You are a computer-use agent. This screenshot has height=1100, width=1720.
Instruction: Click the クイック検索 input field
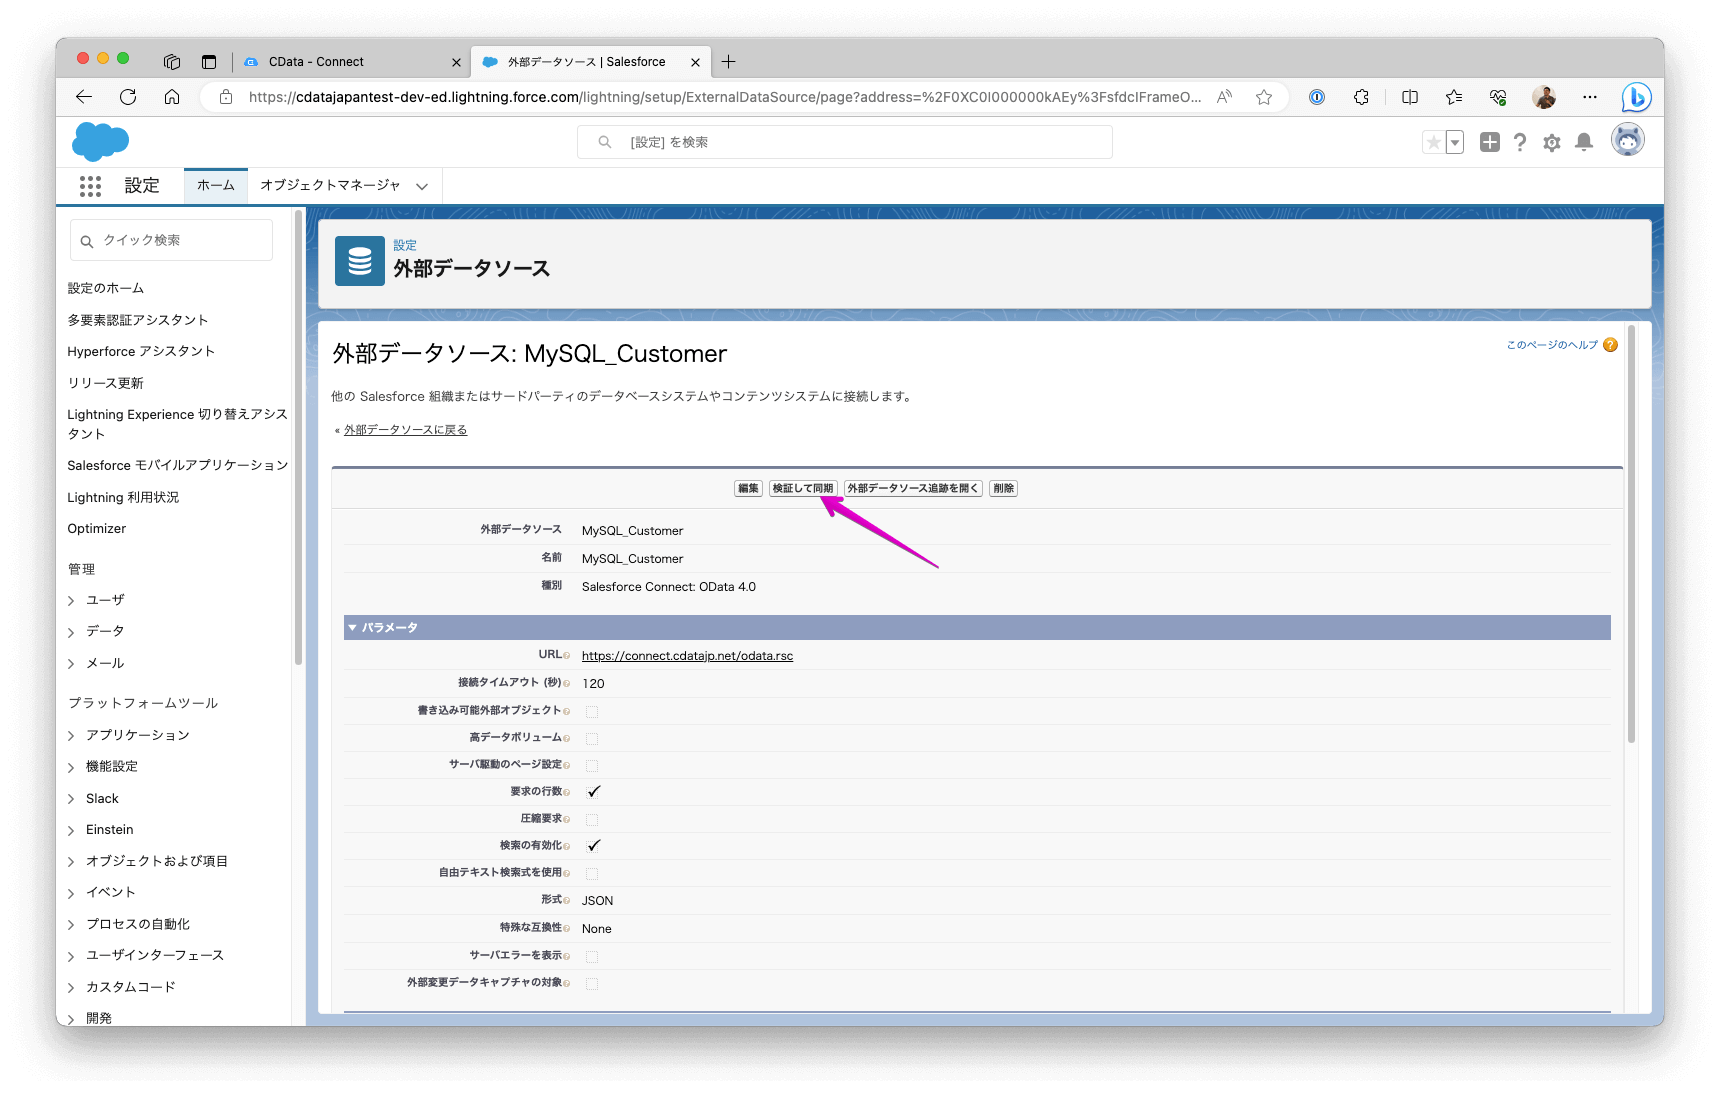[x=171, y=241]
